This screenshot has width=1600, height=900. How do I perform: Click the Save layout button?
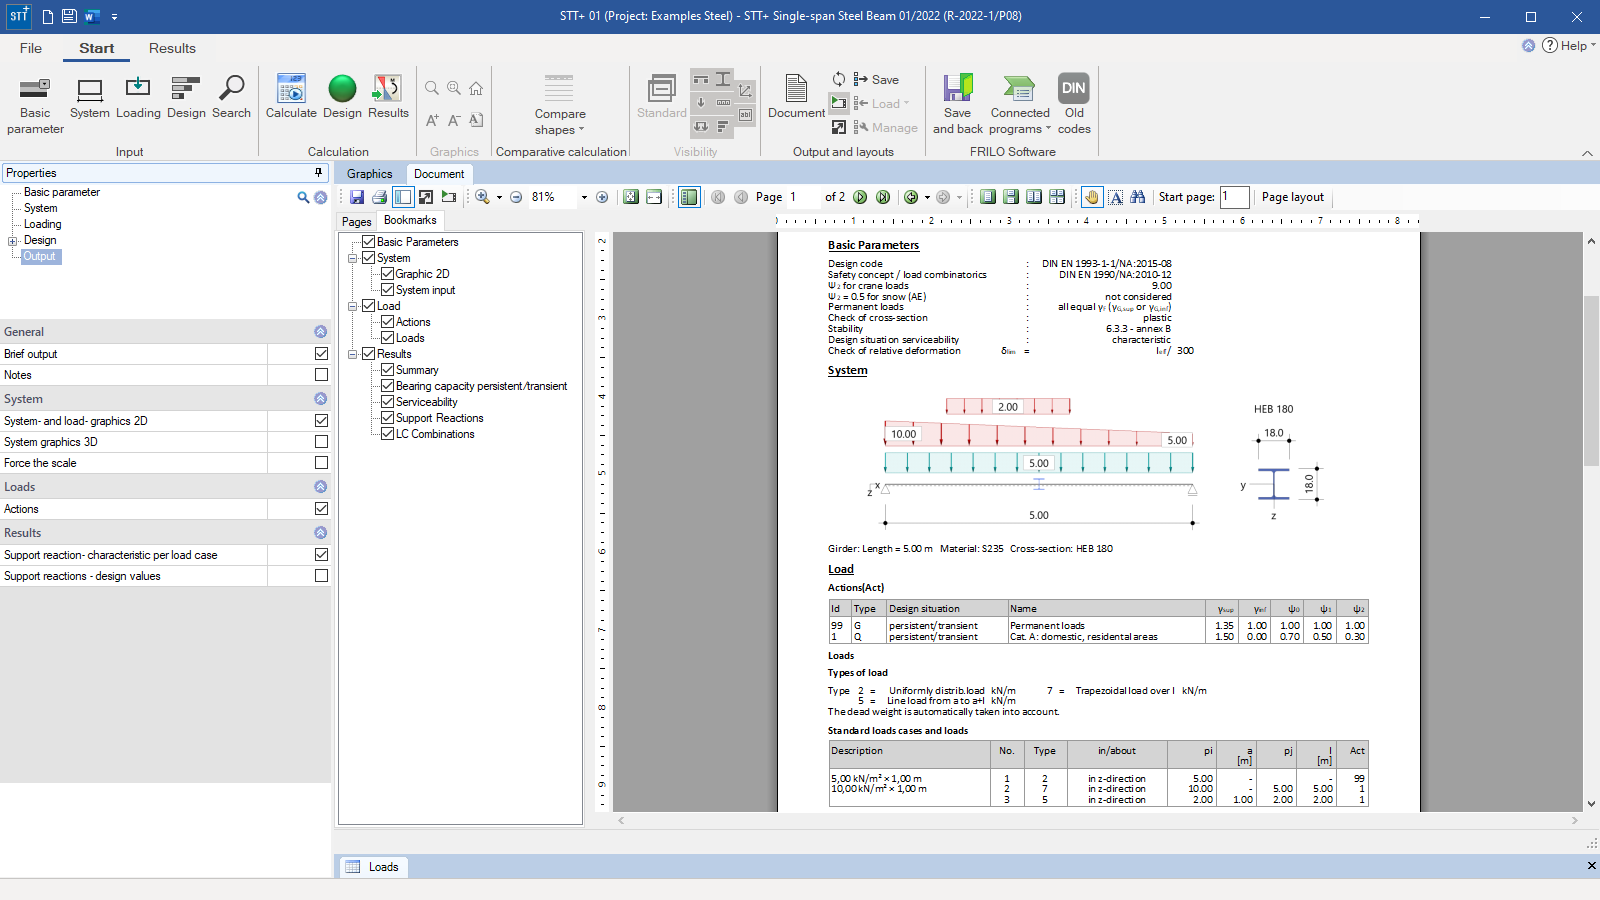click(876, 80)
